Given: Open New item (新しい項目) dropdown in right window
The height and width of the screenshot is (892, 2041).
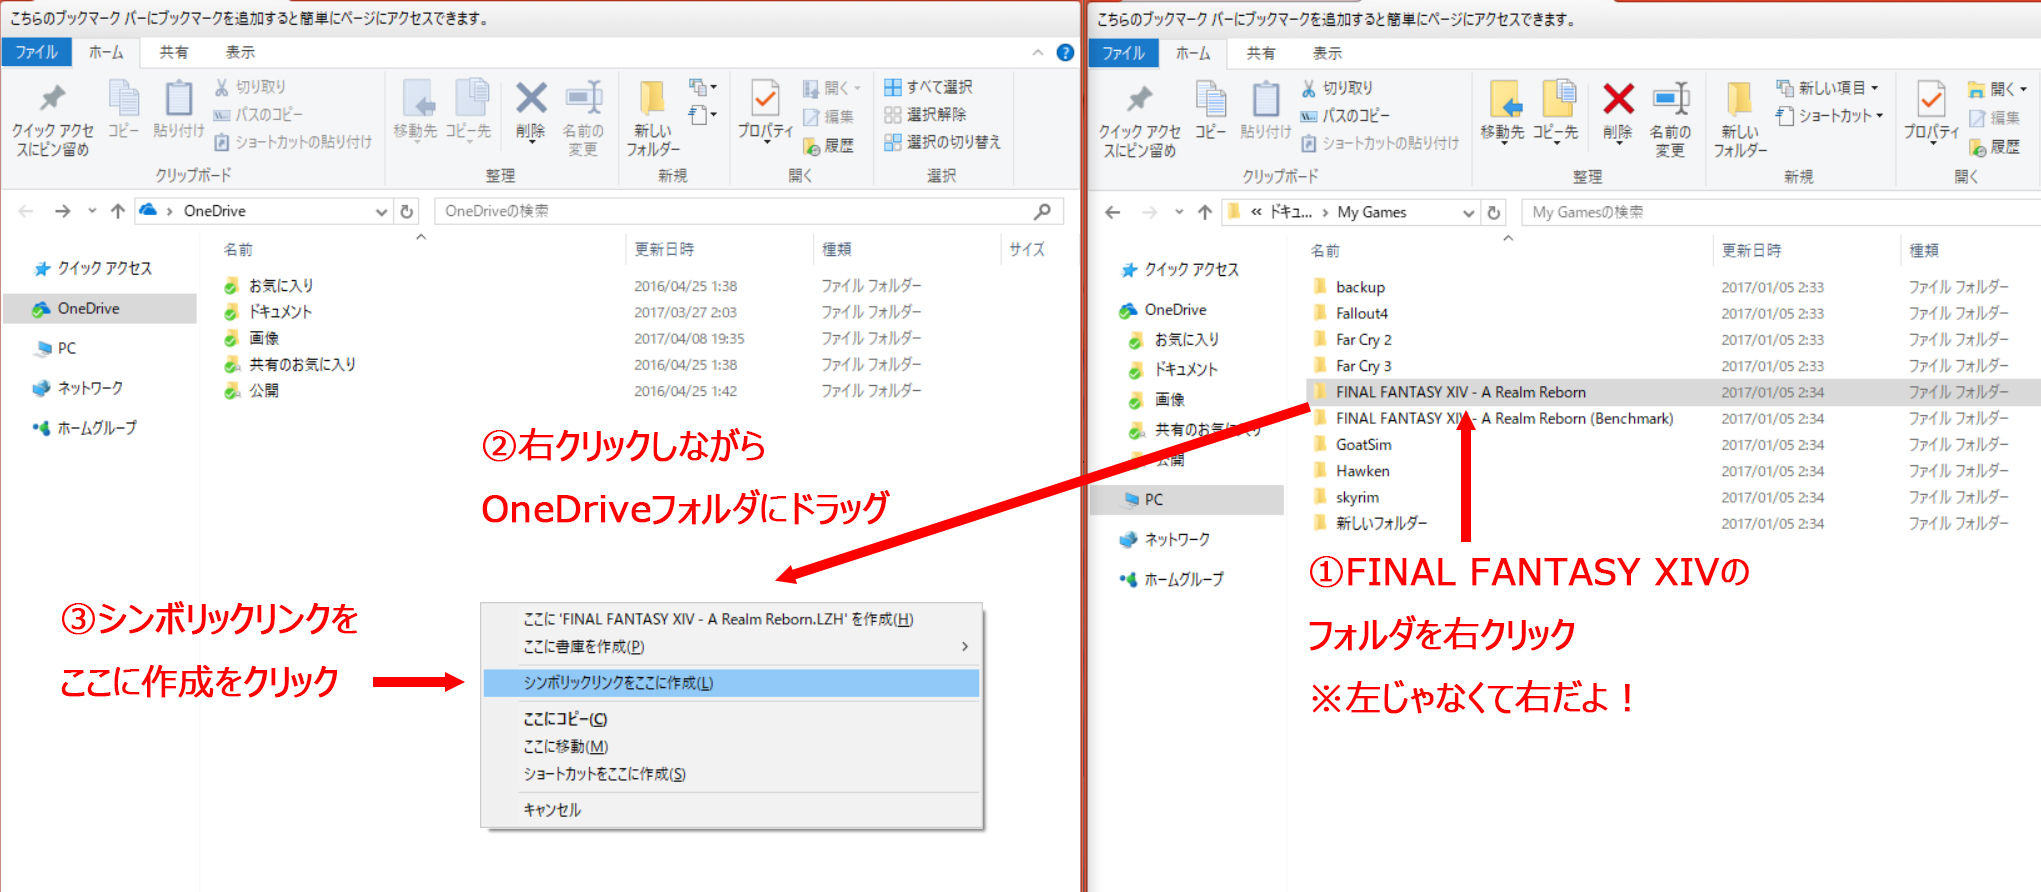Looking at the screenshot, I should [x=1827, y=88].
